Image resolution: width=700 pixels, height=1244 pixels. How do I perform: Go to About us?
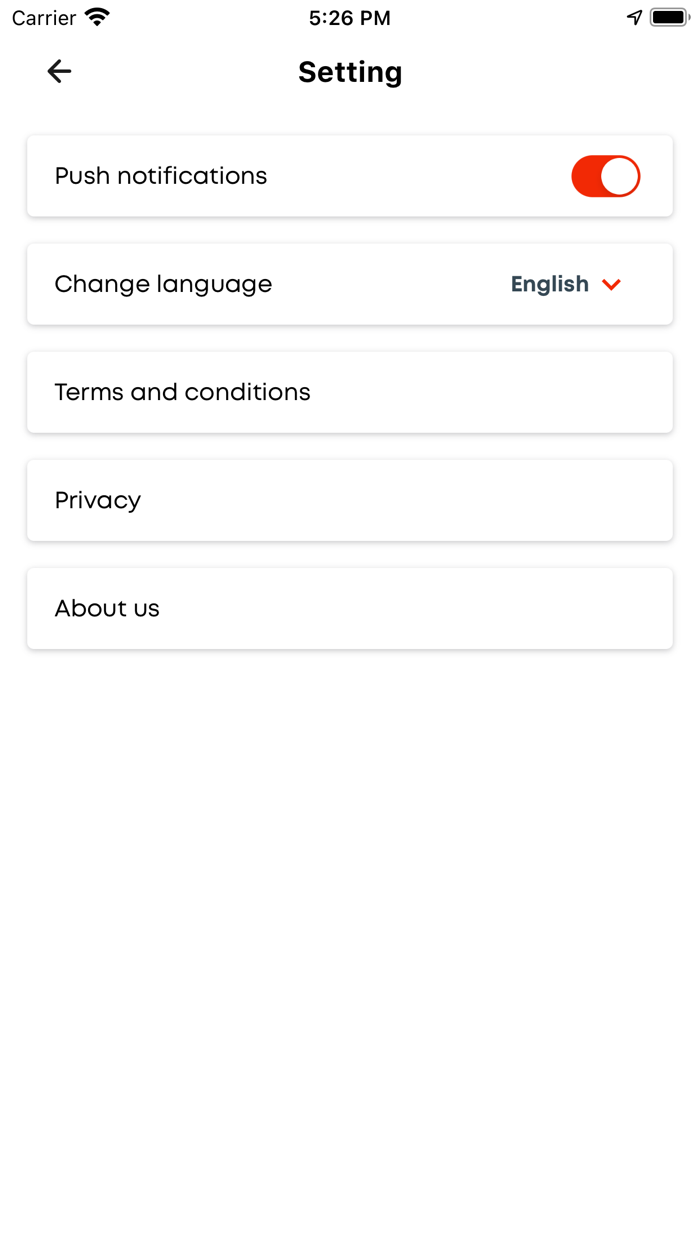click(x=107, y=608)
